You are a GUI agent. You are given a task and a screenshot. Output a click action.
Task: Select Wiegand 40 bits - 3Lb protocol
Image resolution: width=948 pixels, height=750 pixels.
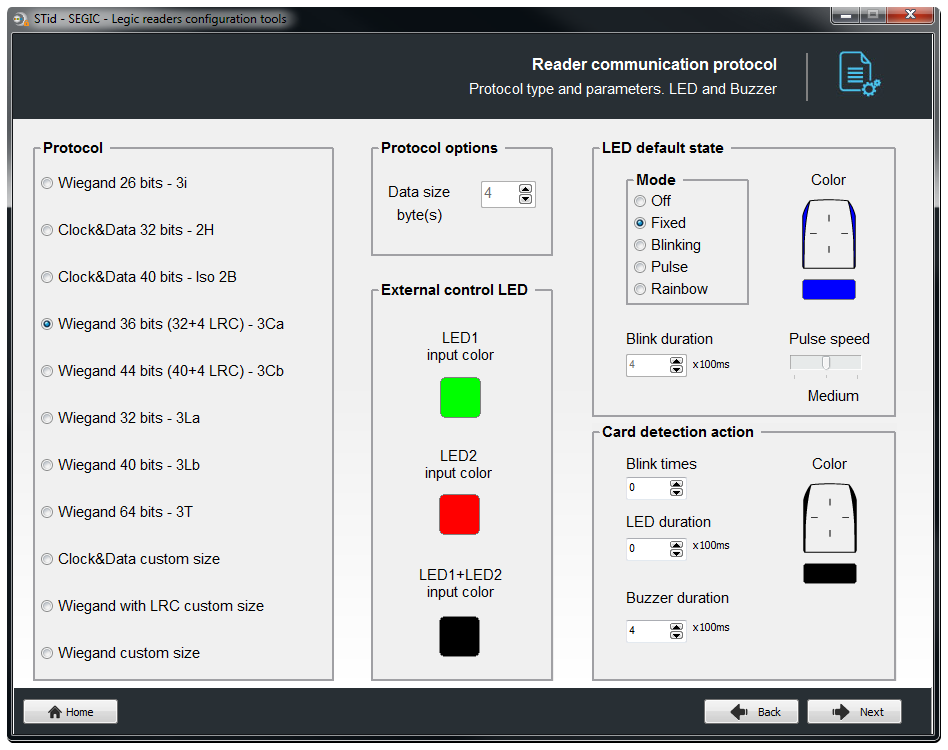(120, 465)
